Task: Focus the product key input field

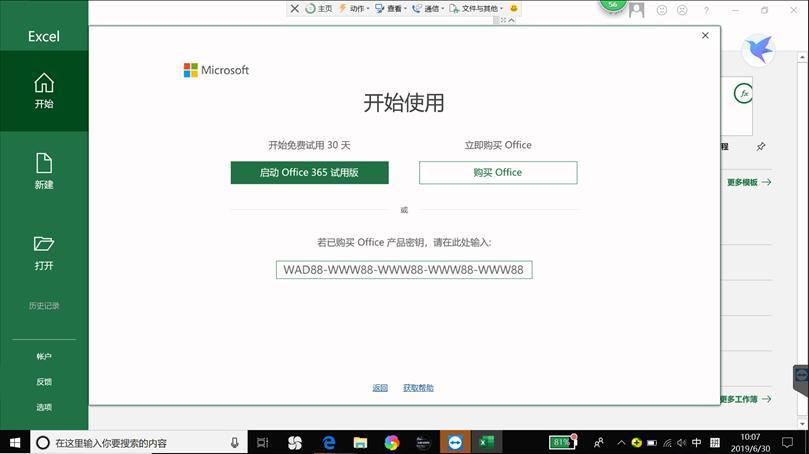Action: [x=404, y=270]
